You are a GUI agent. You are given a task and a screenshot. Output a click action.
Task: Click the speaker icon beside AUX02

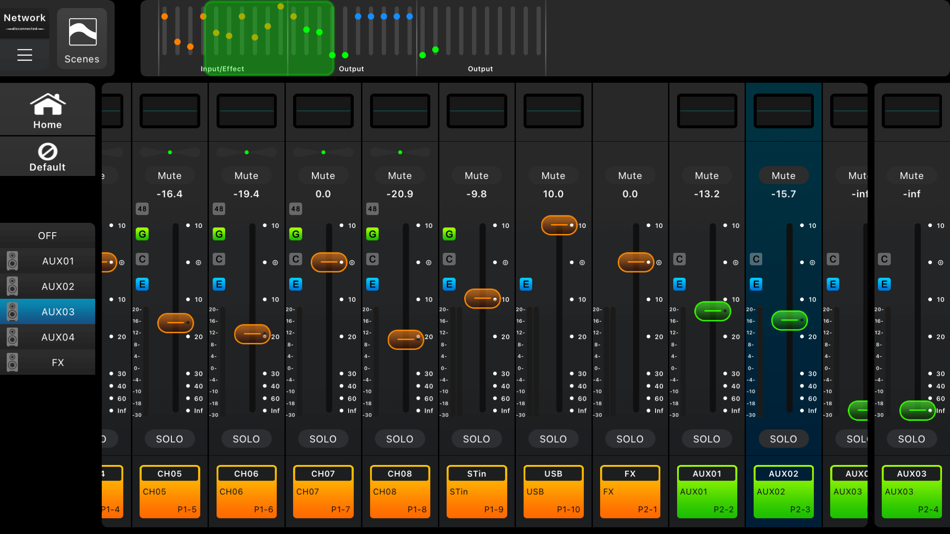[12, 286]
